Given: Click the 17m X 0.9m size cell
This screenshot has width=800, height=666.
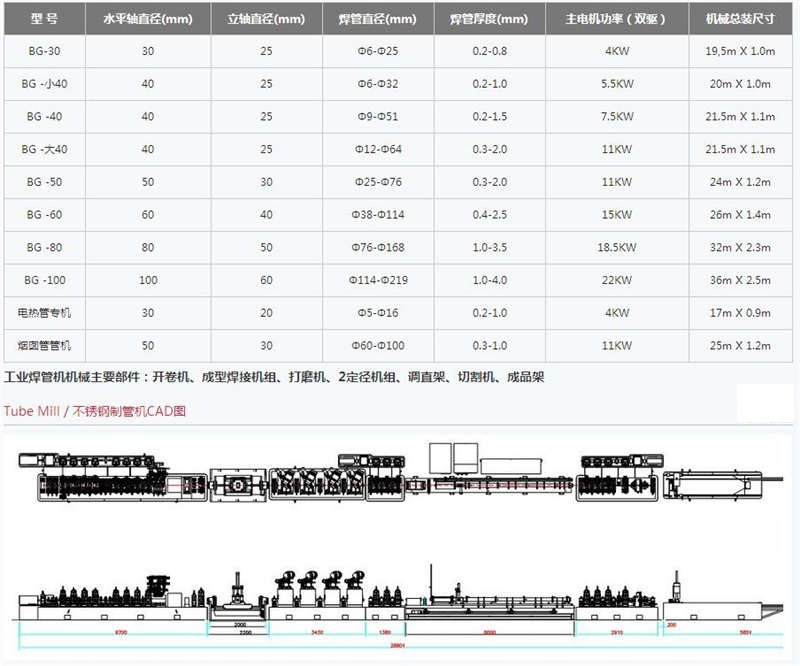Looking at the screenshot, I should [x=740, y=313].
